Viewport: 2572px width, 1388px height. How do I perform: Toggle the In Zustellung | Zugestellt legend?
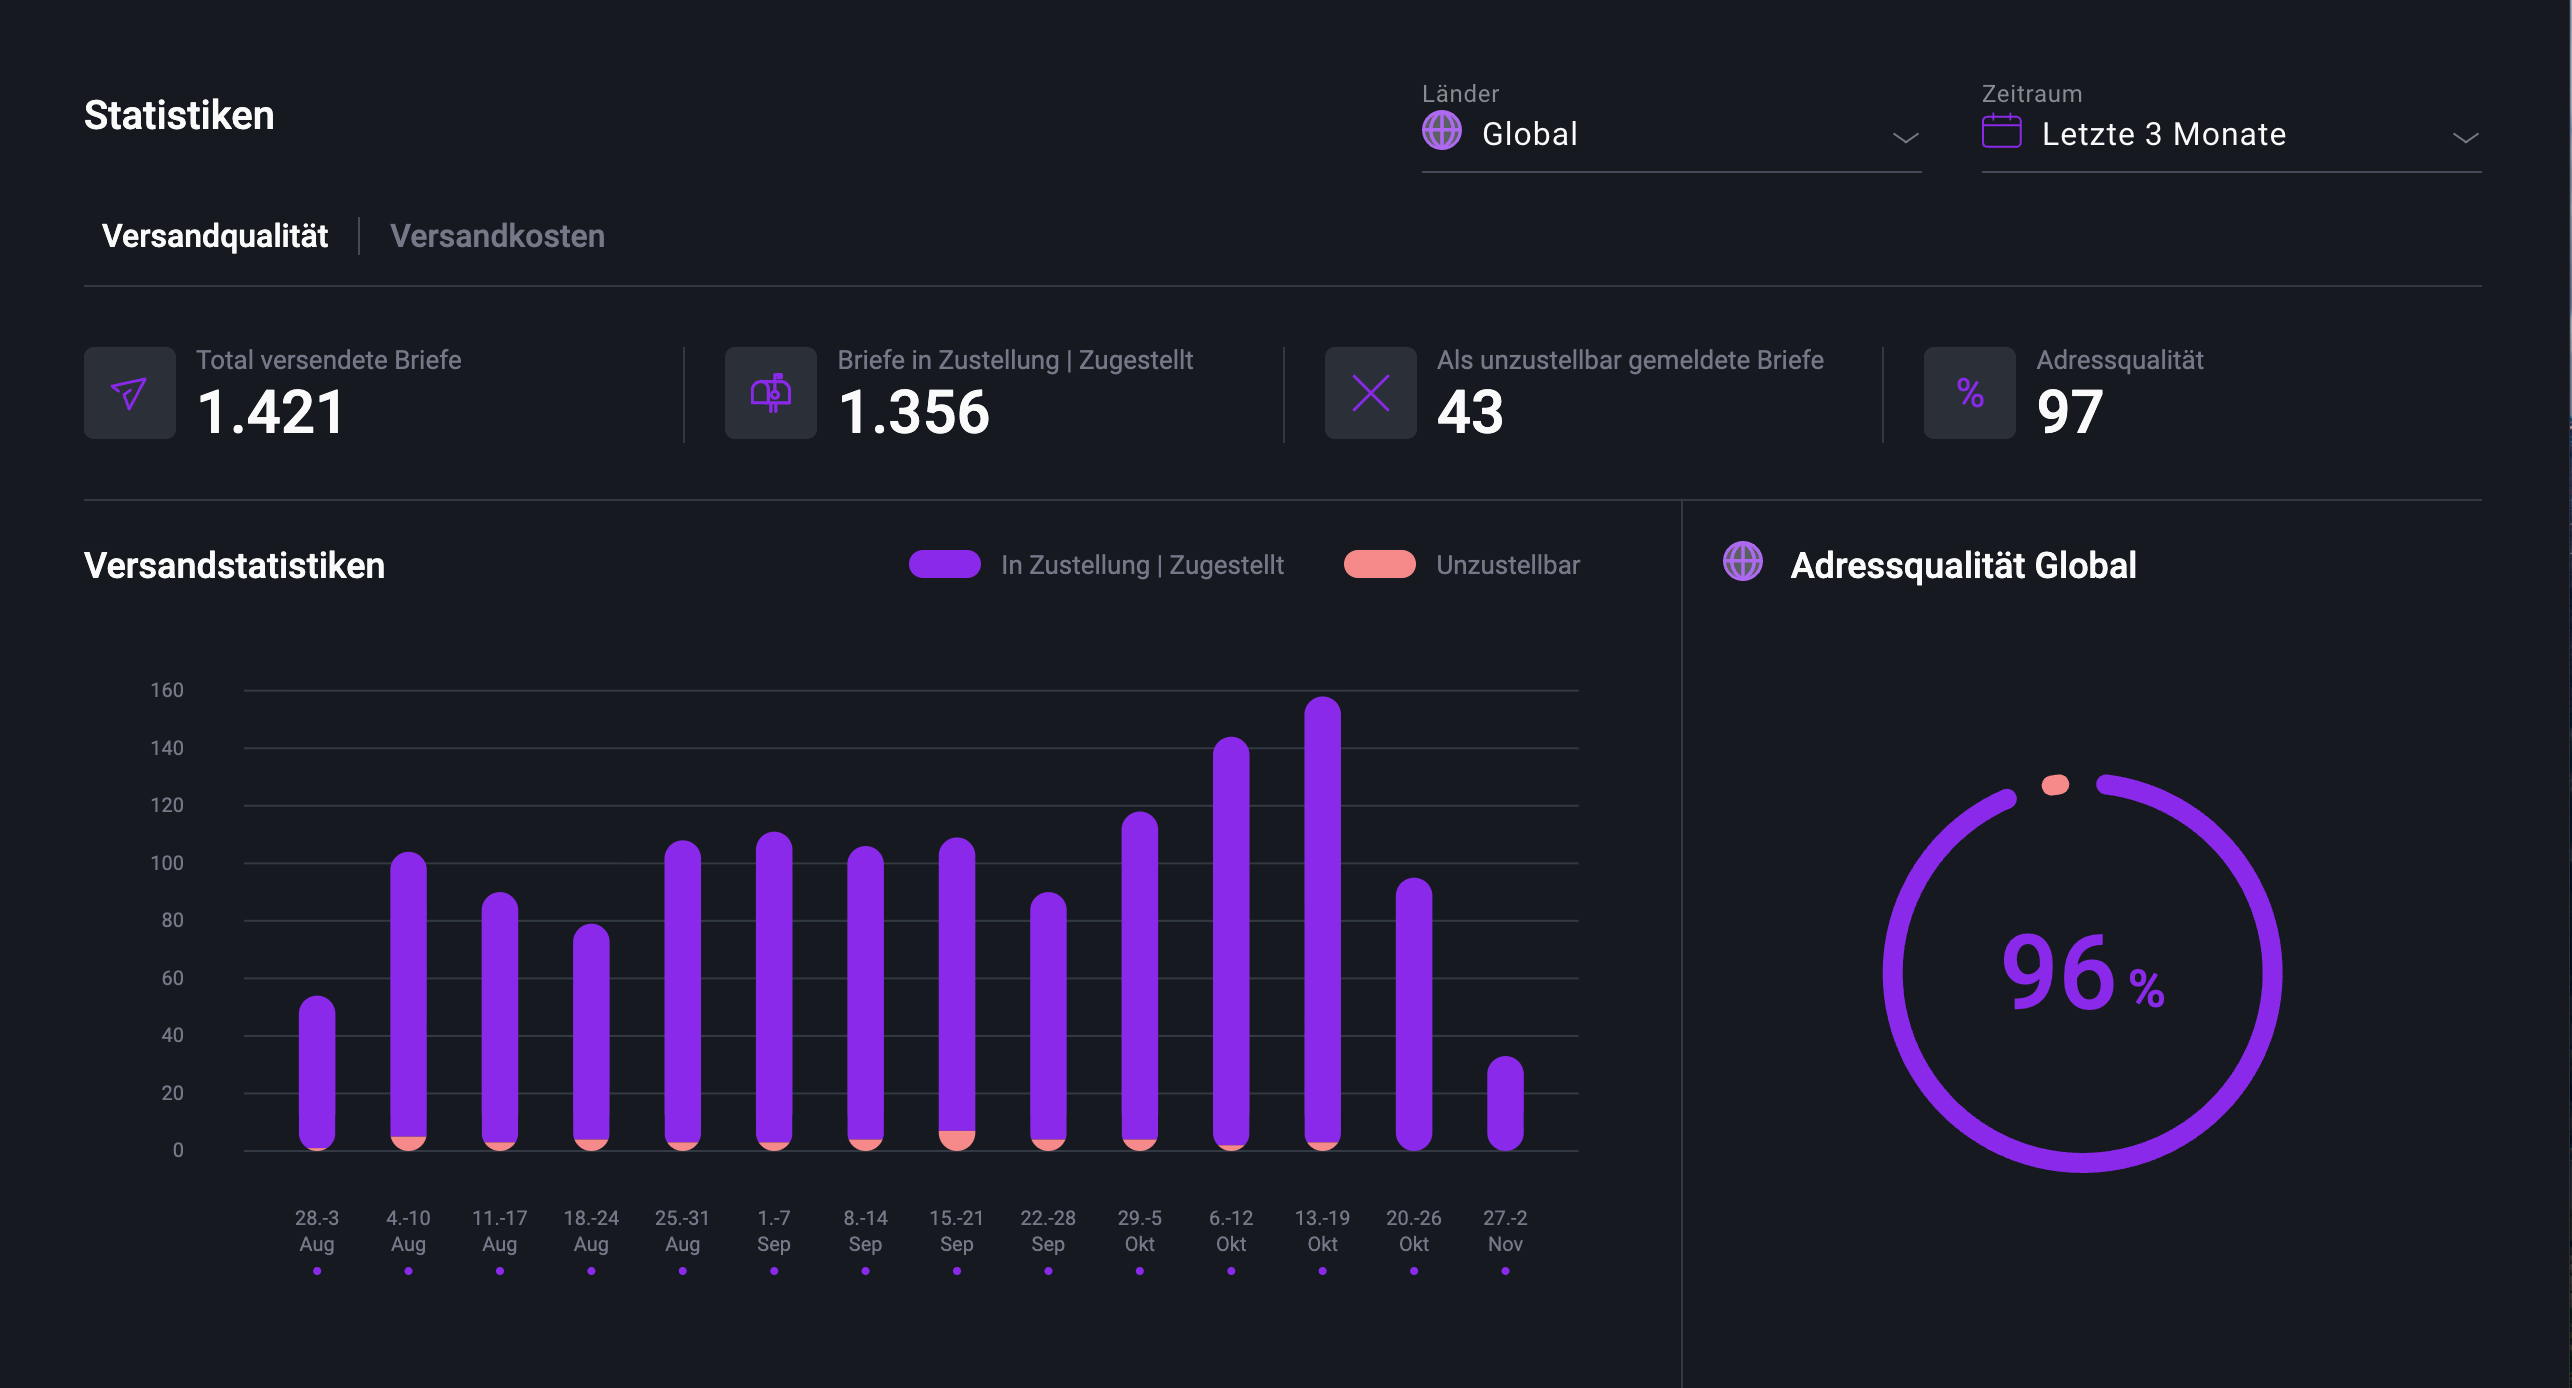click(x=1141, y=565)
